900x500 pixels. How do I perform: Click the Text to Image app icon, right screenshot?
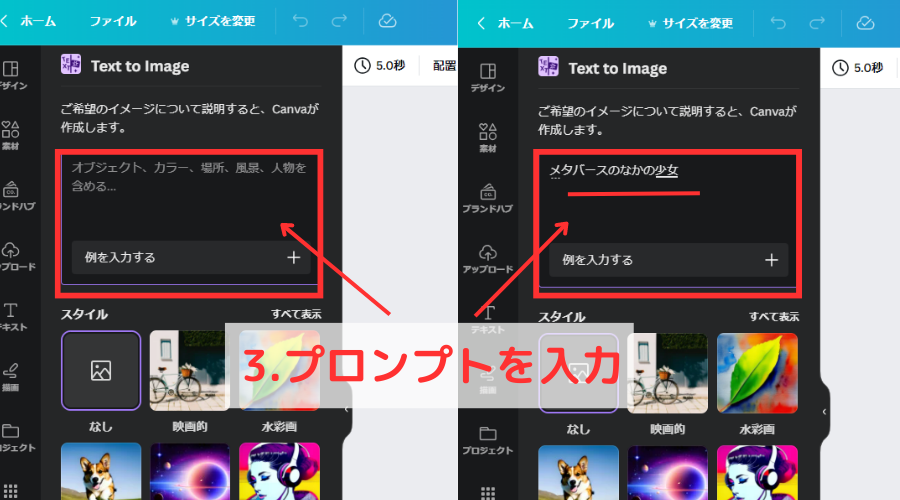tap(548, 67)
